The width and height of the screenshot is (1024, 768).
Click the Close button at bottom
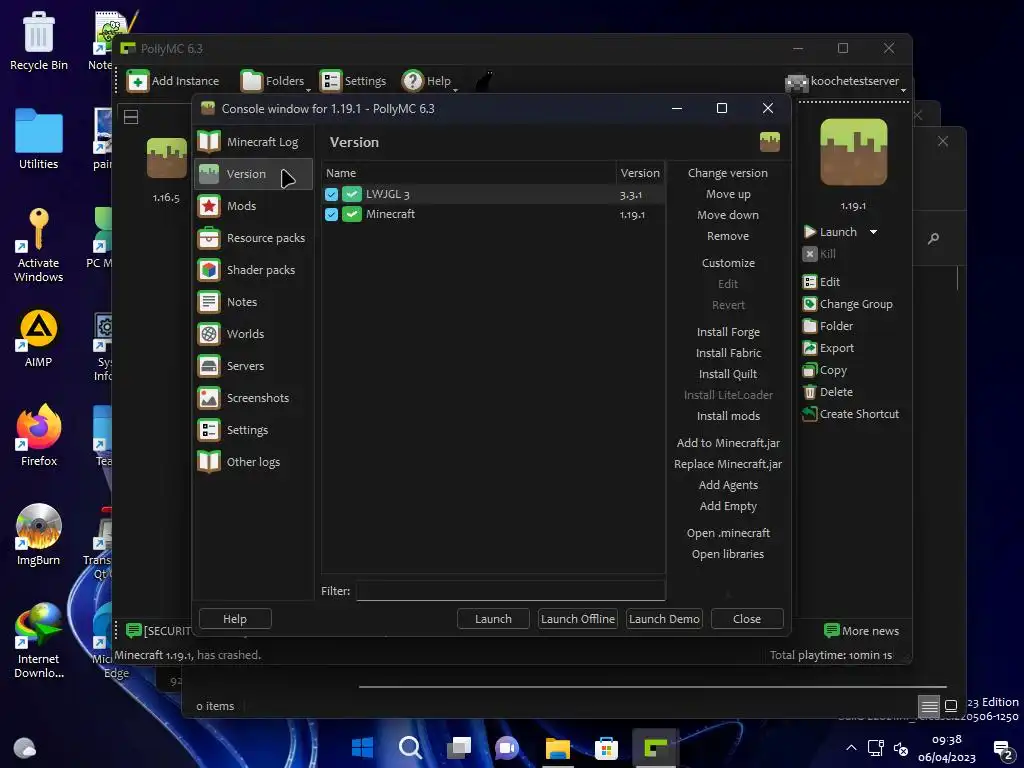click(746, 618)
